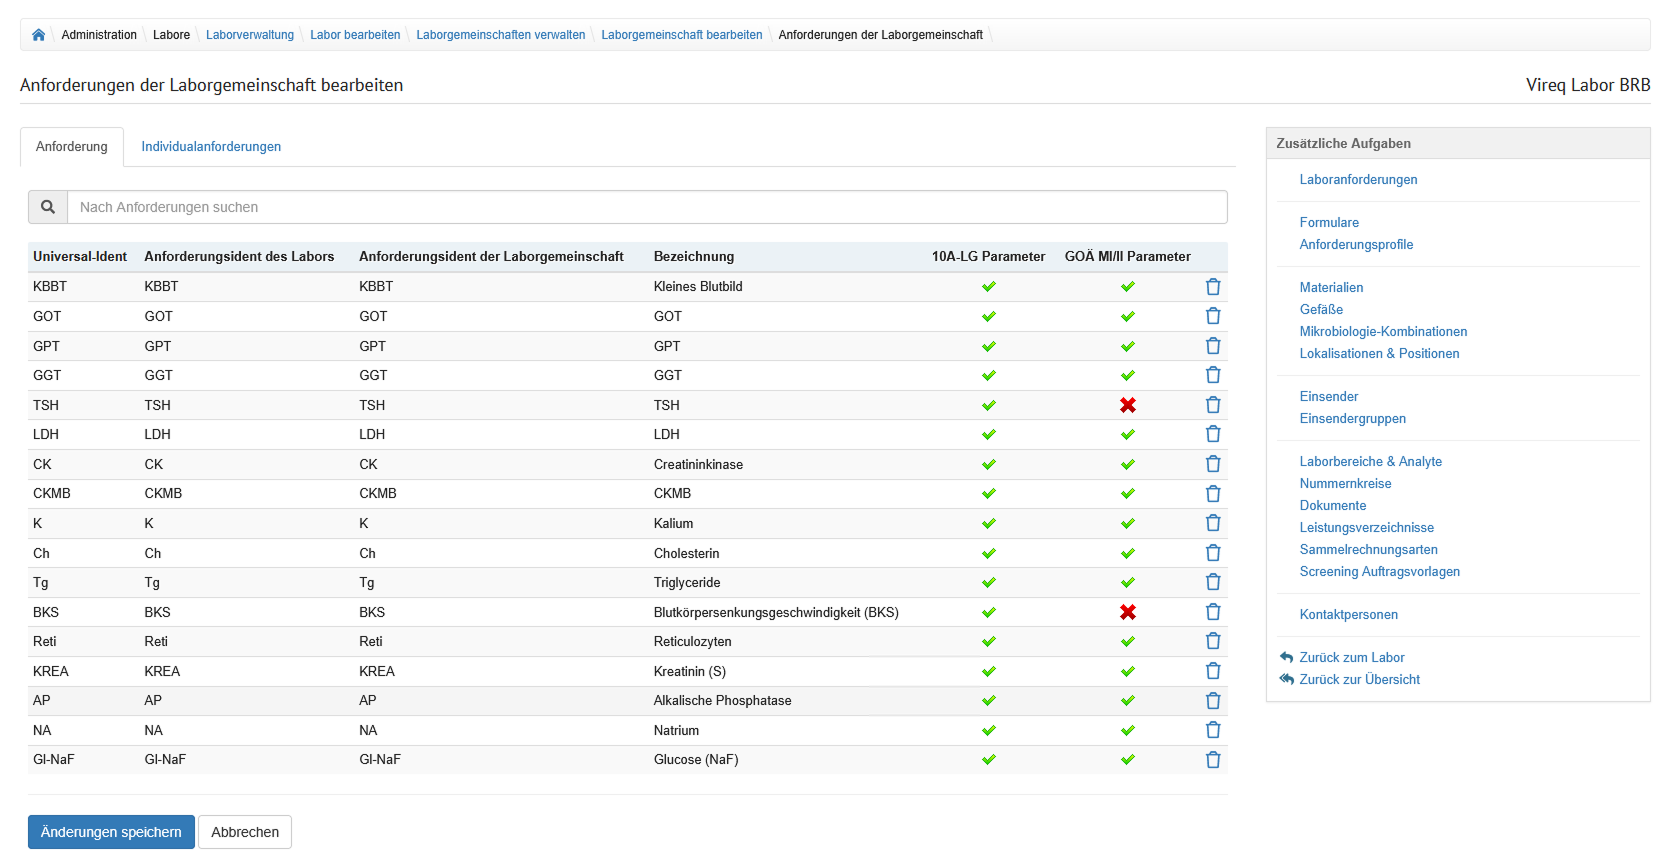The width and height of the screenshot is (1668, 859).
Task: Go to Laborverwaltung in the breadcrumb
Action: [250, 35]
